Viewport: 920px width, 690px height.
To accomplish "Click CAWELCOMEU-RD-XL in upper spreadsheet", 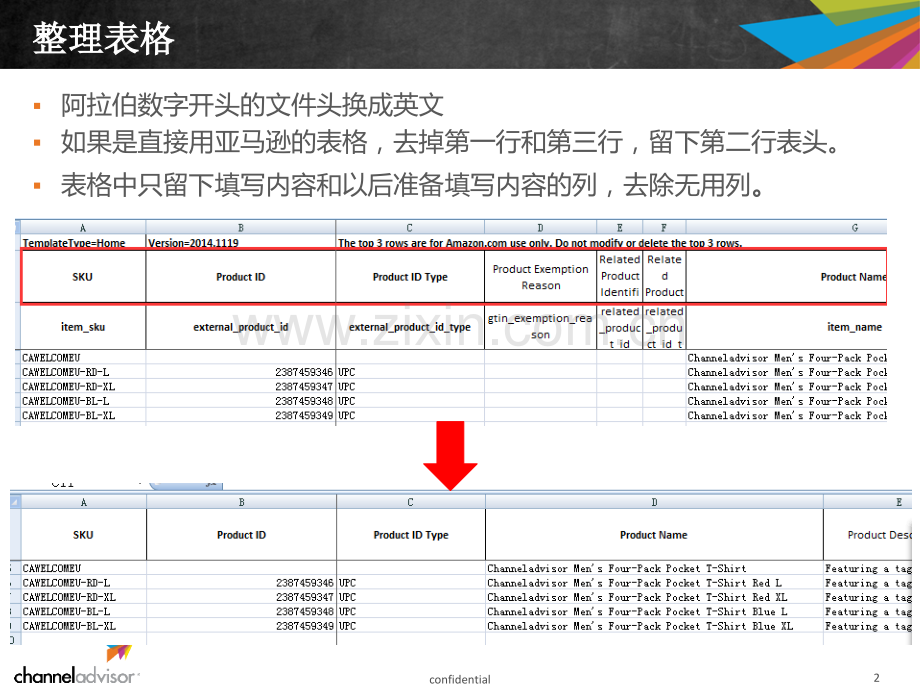I will point(83,387).
